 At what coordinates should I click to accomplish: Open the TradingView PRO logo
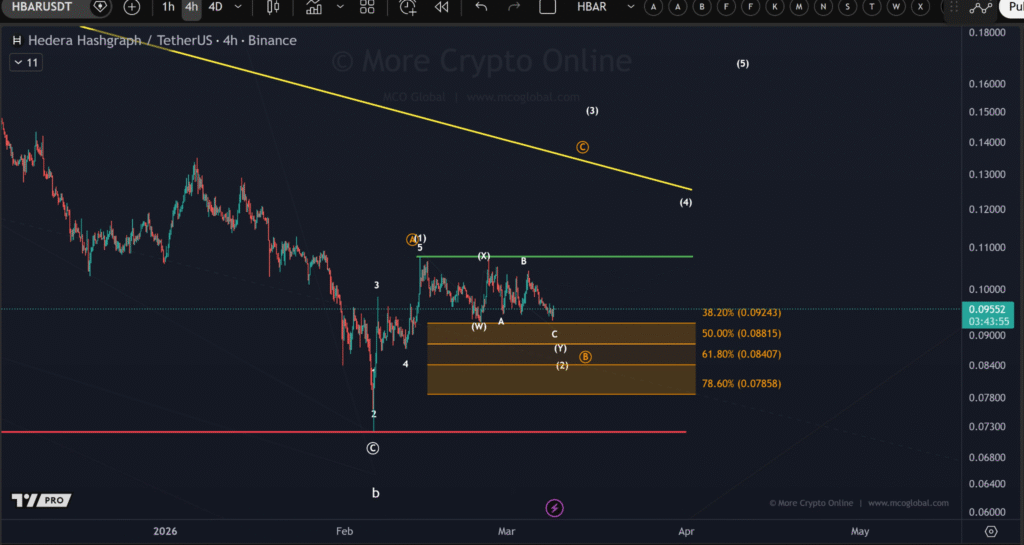click(x=41, y=501)
